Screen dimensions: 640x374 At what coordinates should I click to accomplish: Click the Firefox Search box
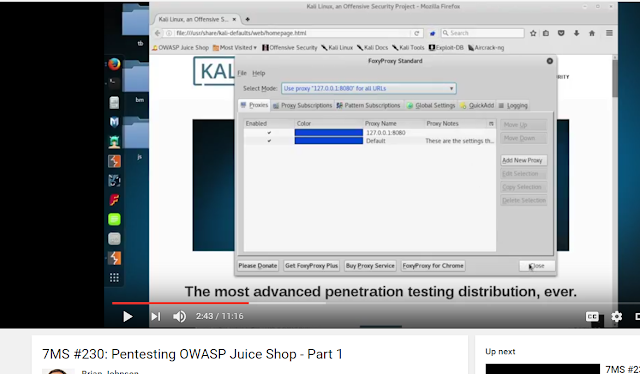point(483,33)
